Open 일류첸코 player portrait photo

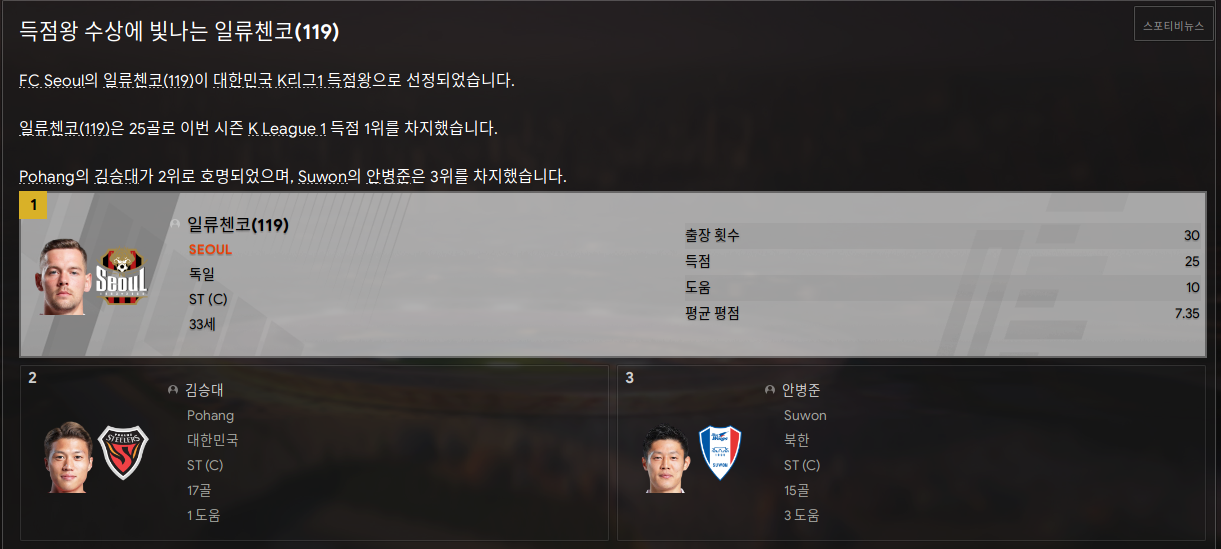(65, 277)
